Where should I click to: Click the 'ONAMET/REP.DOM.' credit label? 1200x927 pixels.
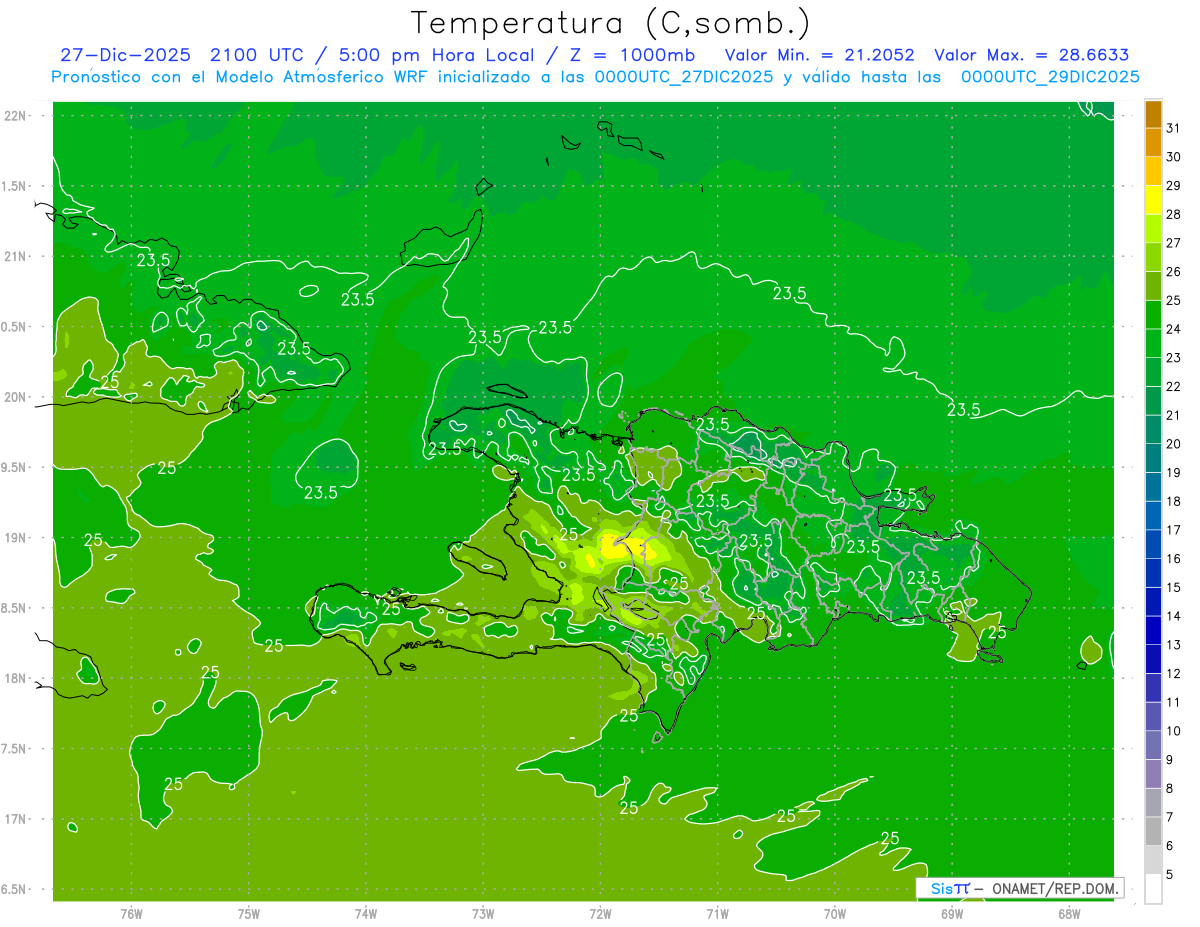1054,888
